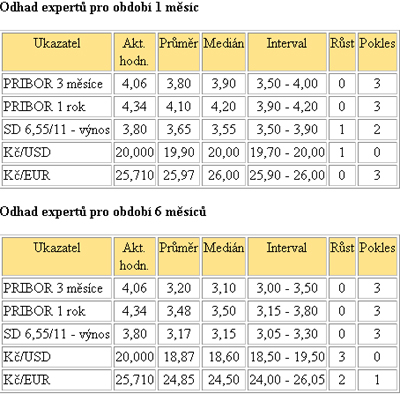Viewport: 400px width, 394px height.
Task: Select the Růst header in the top table
Action: tap(342, 52)
